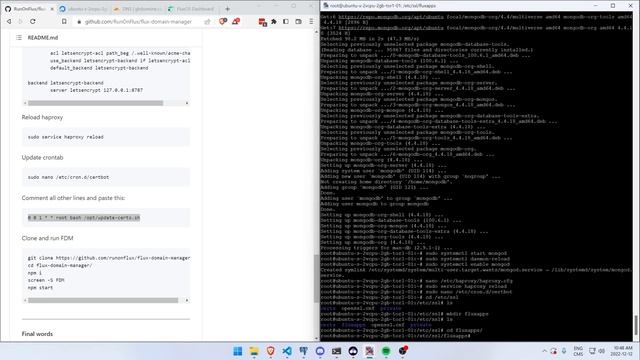Image resolution: width=640 pixels, height=360 pixels.
Task: Open network and volume quick settings
Action: coord(597,351)
